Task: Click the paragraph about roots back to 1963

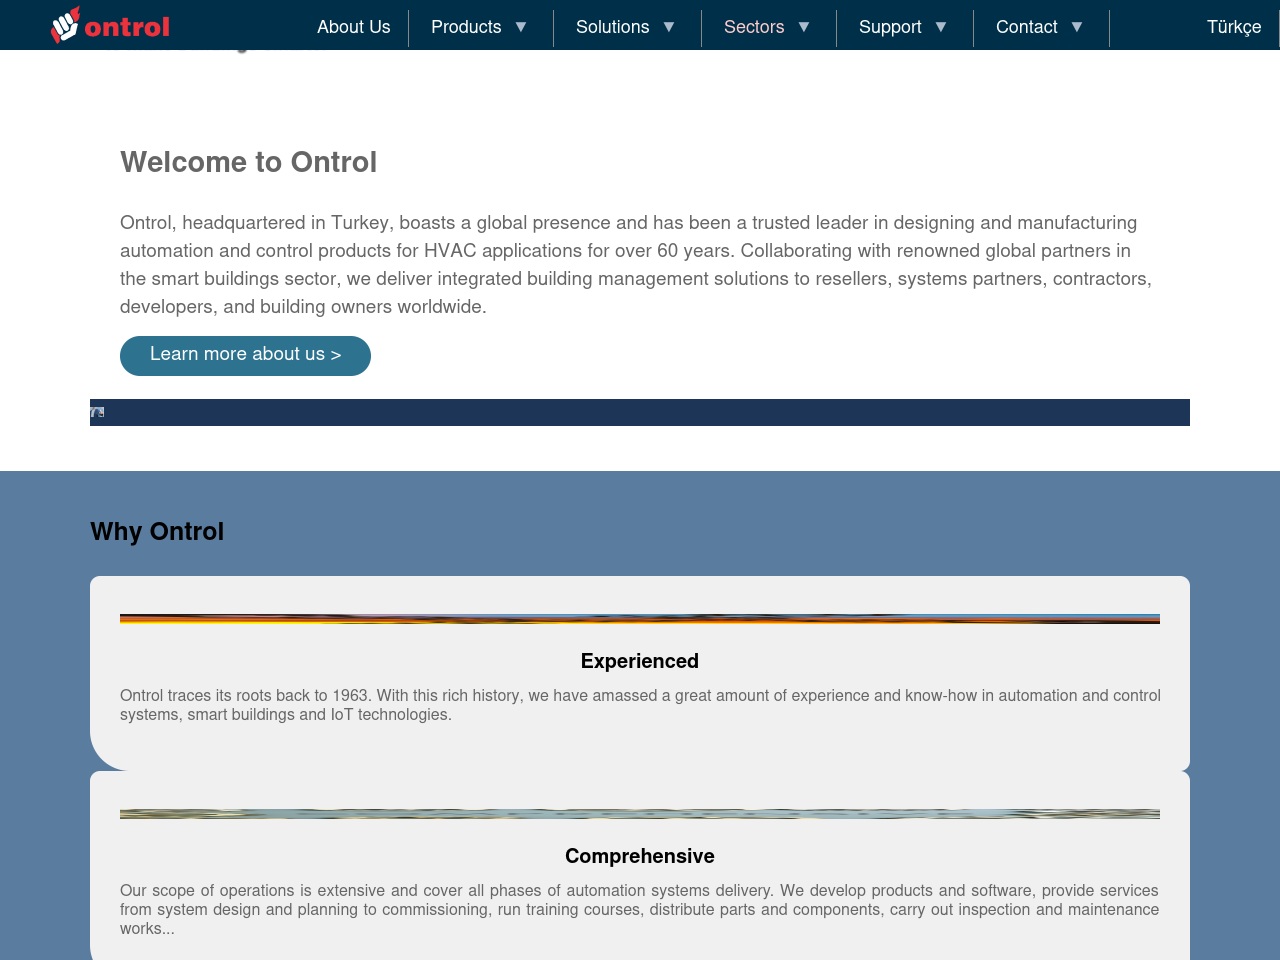Action: point(640,705)
